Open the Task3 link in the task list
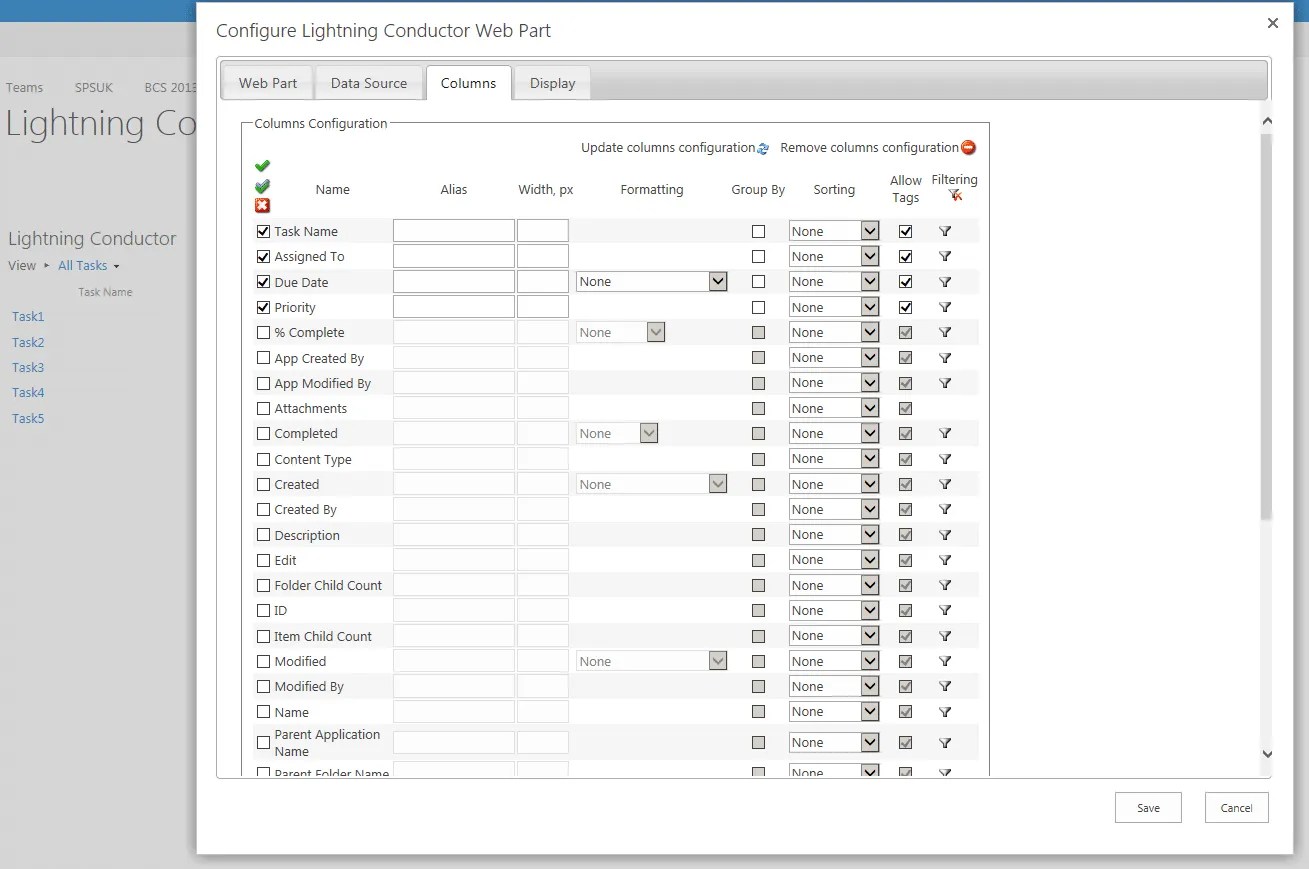This screenshot has width=1309, height=869. 28,367
